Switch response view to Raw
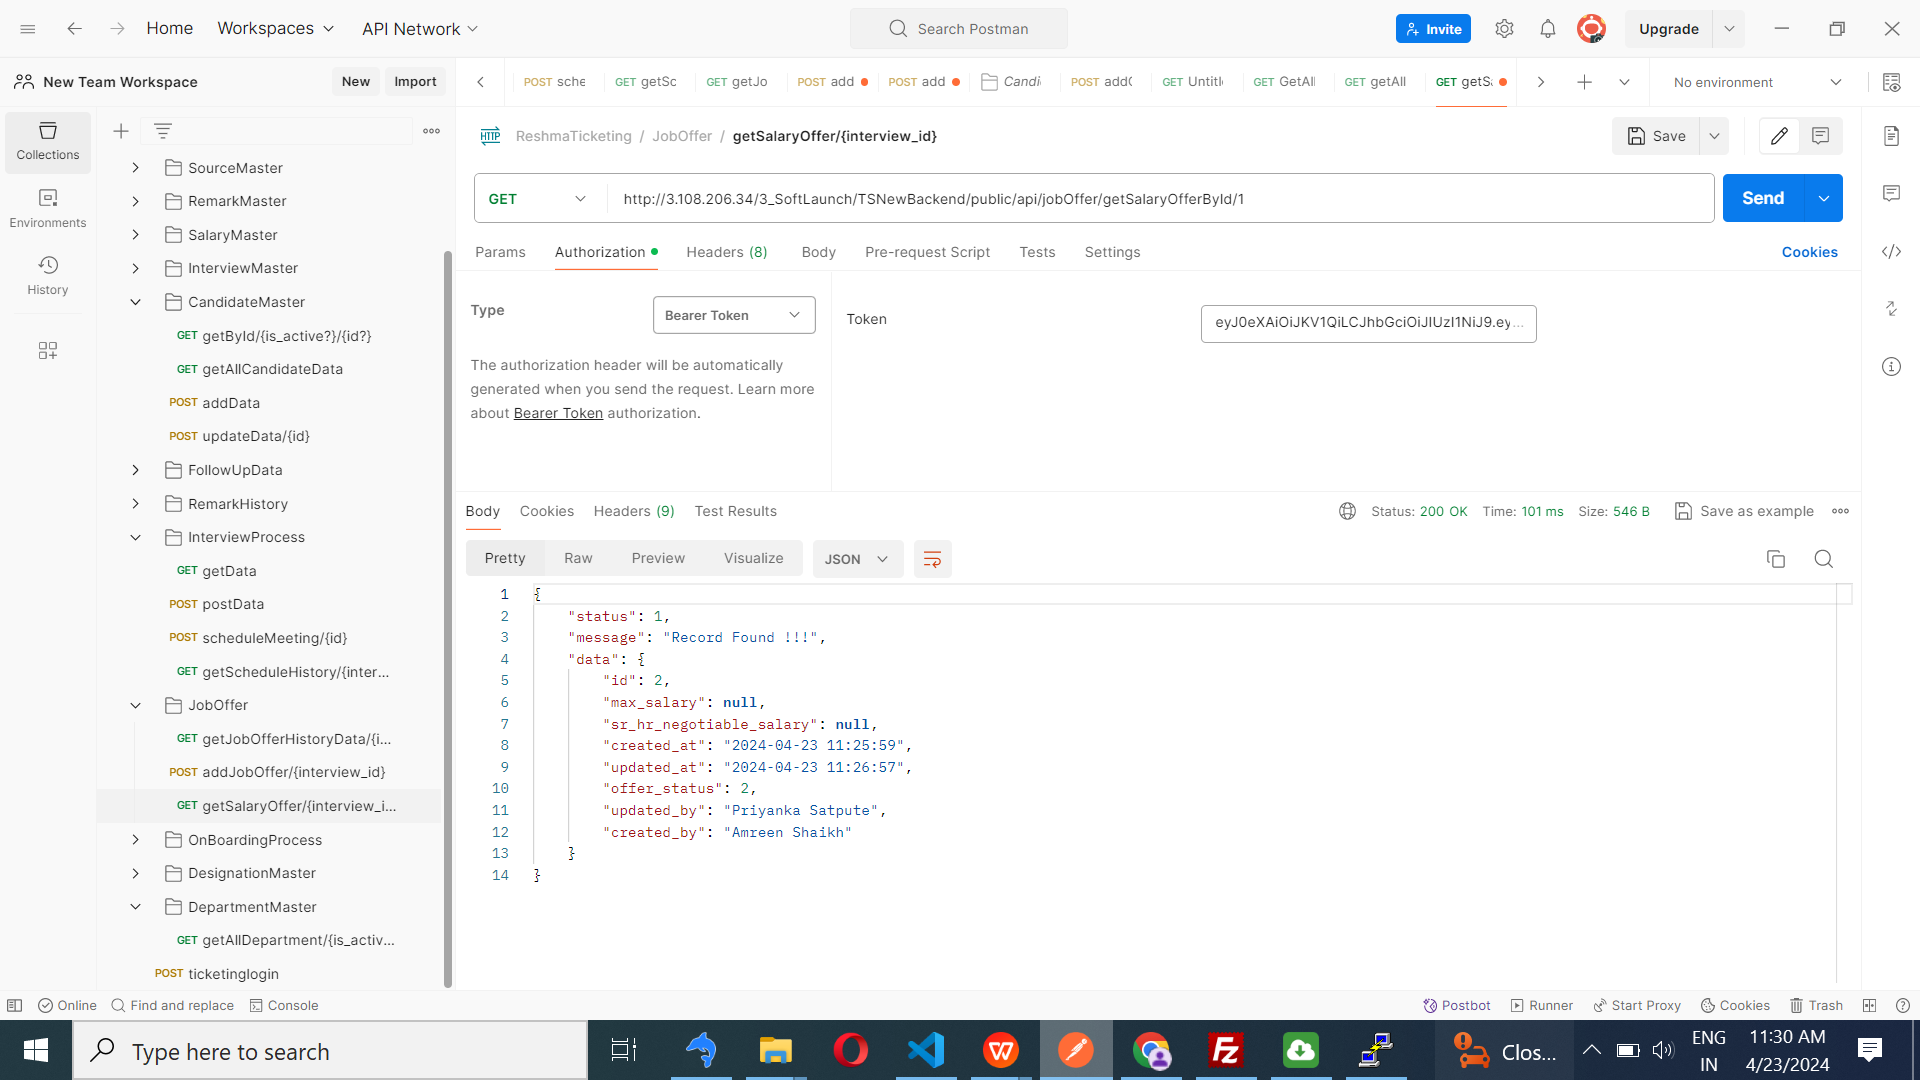The height and width of the screenshot is (1080, 1920). (578, 558)
